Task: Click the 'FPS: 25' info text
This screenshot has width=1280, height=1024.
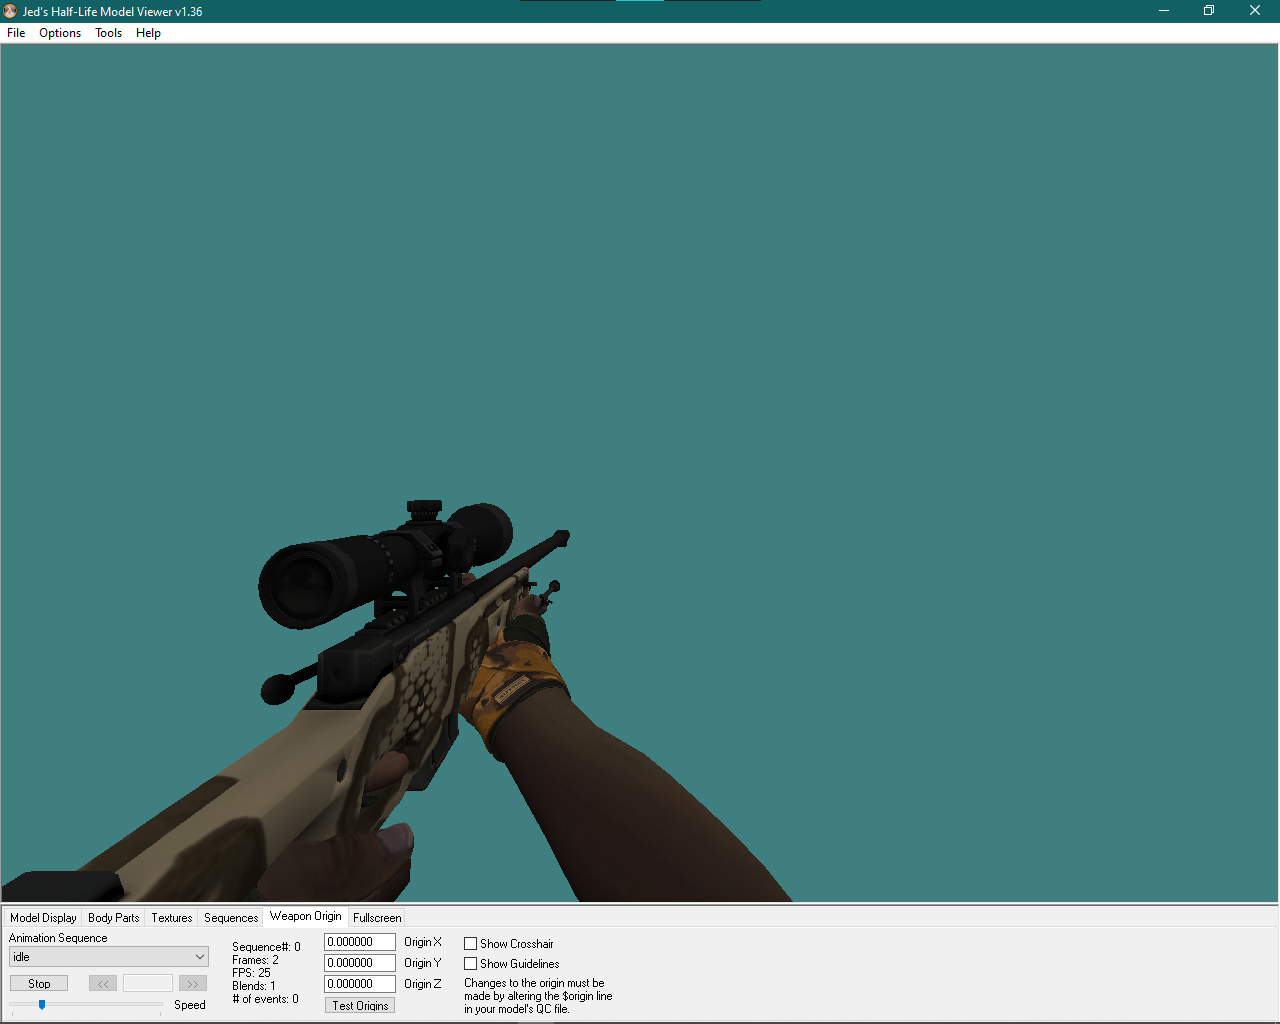Action: [251, 973]
